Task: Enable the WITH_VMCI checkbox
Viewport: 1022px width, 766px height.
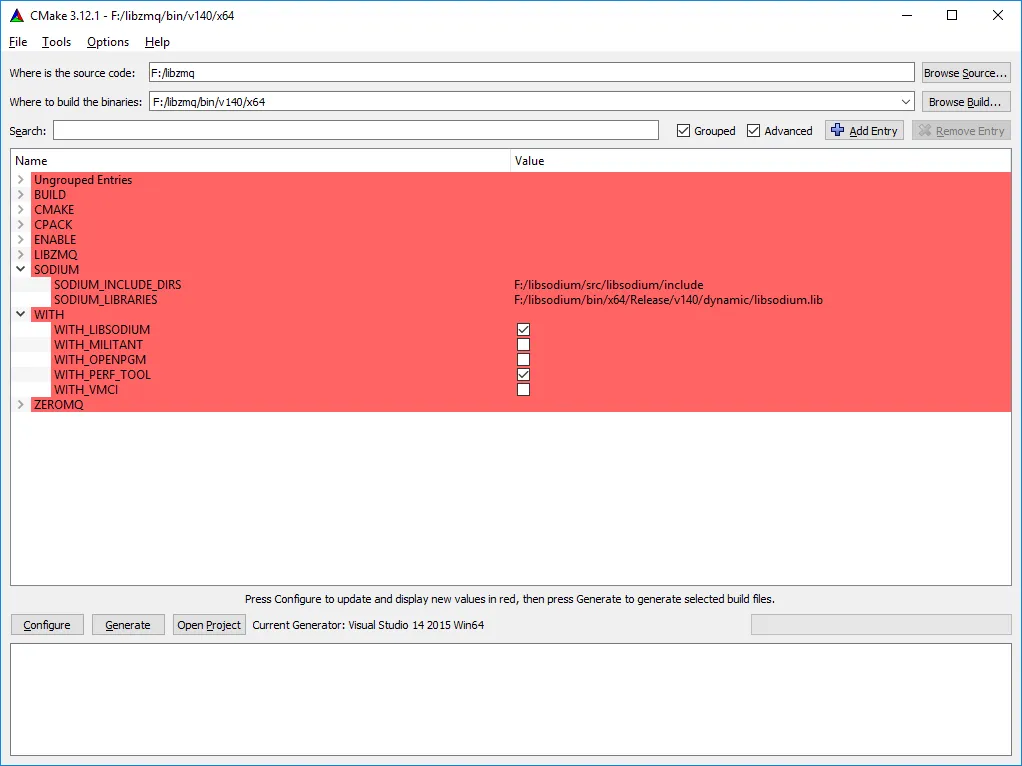Action: (523, 390)
